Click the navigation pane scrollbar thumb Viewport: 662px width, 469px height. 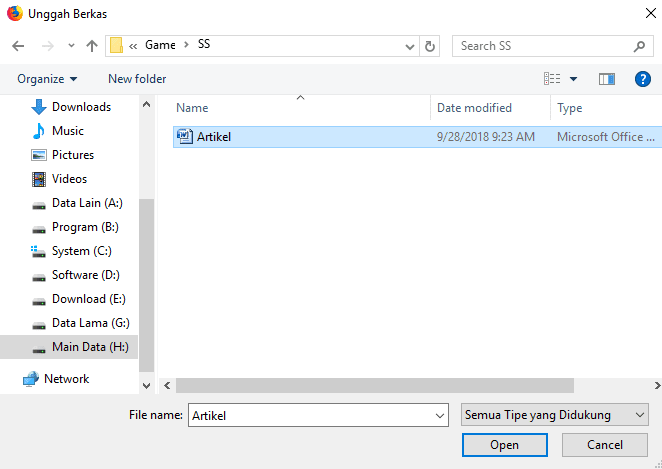(147, 285)
